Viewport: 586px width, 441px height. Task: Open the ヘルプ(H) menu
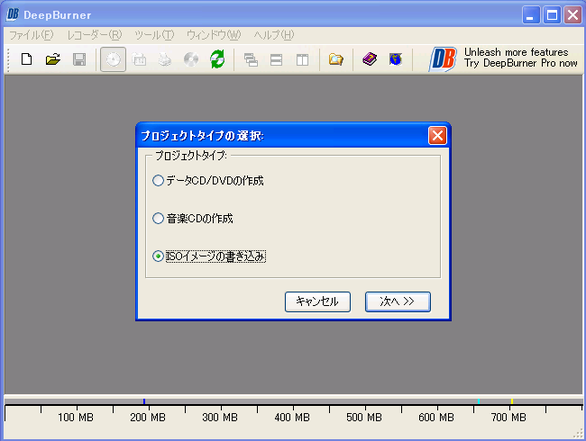[x=274, y=35]
